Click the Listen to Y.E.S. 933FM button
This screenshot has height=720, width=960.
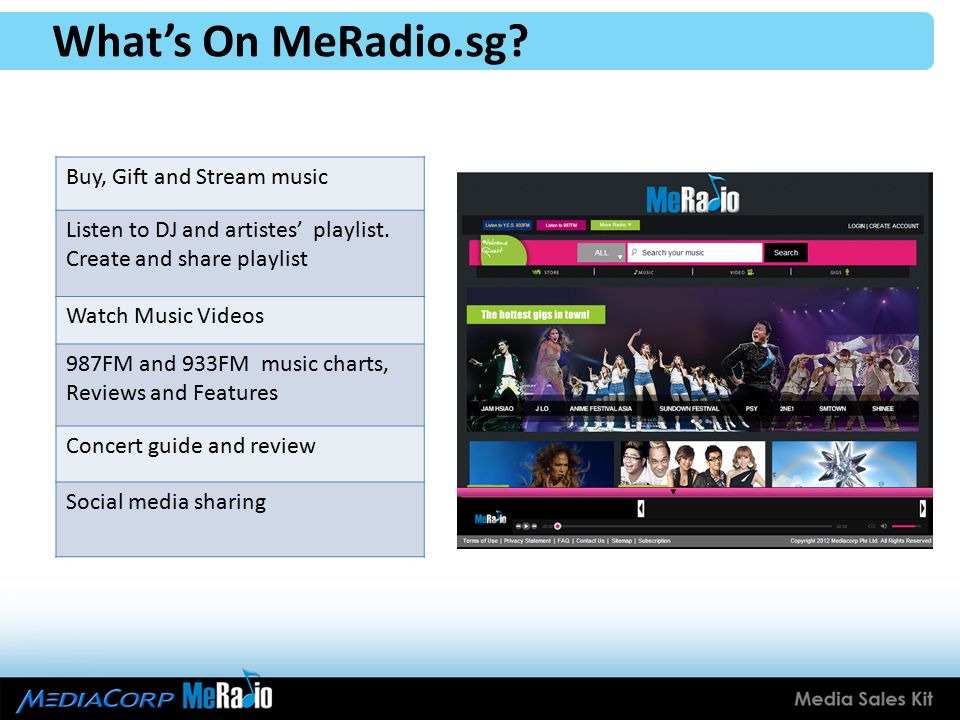click(507, 225)
